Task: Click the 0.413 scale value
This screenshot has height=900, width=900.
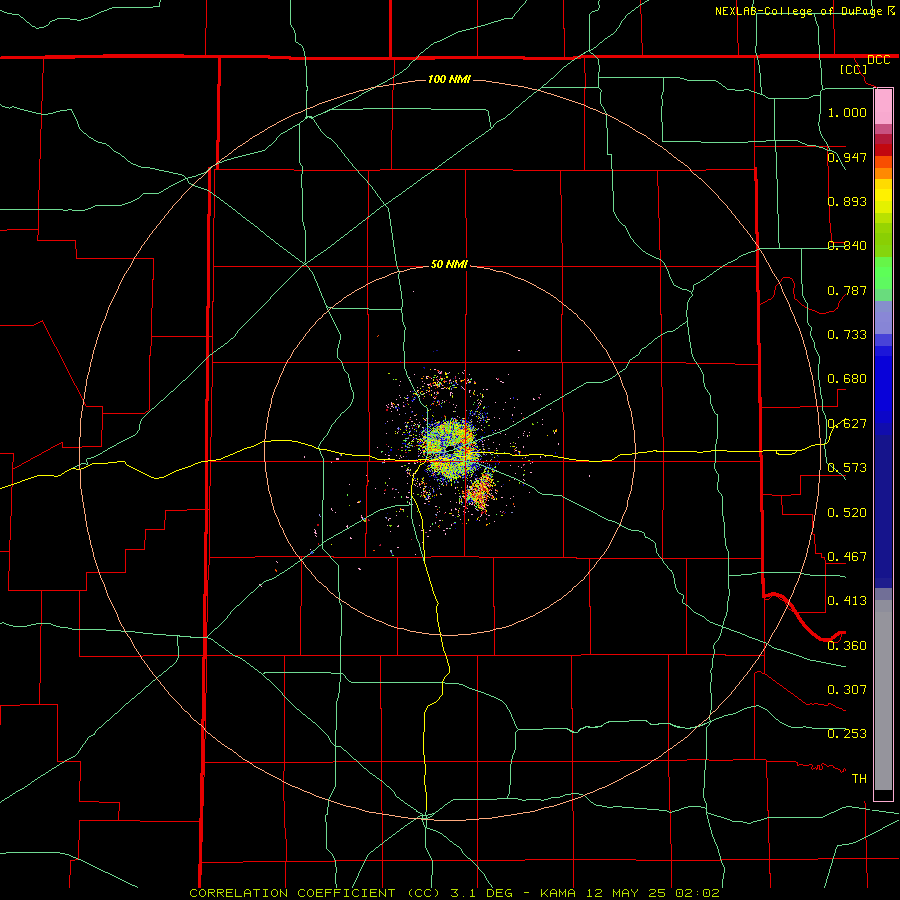Action: (x=847, y=601)
